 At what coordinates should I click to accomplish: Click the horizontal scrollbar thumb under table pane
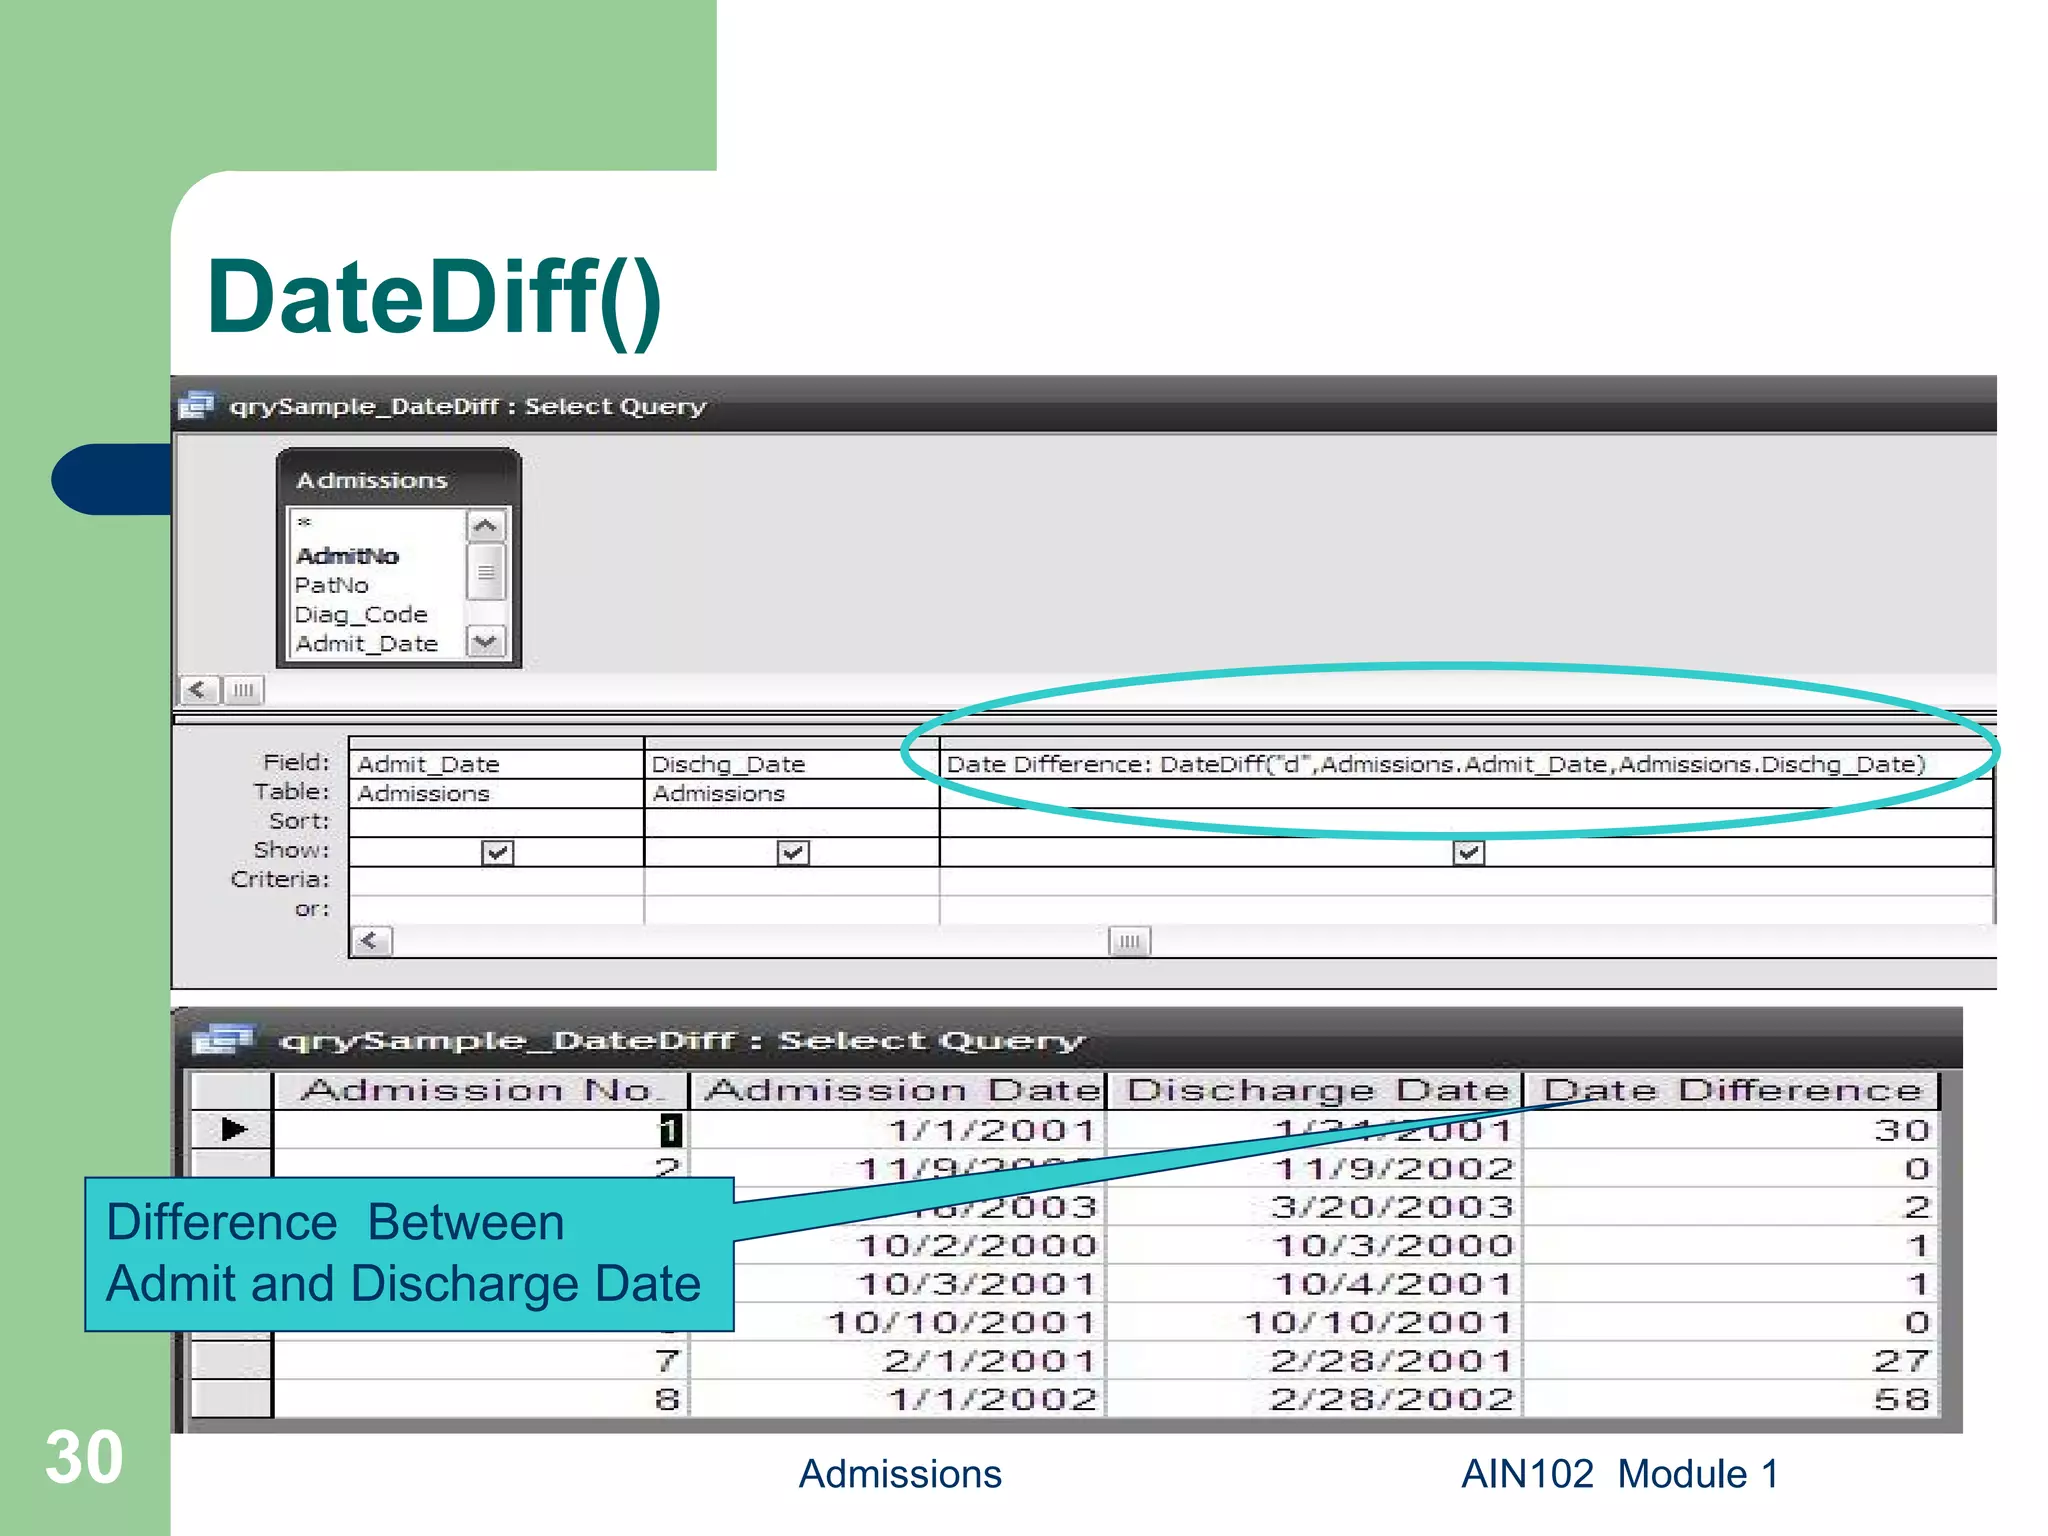243,690
